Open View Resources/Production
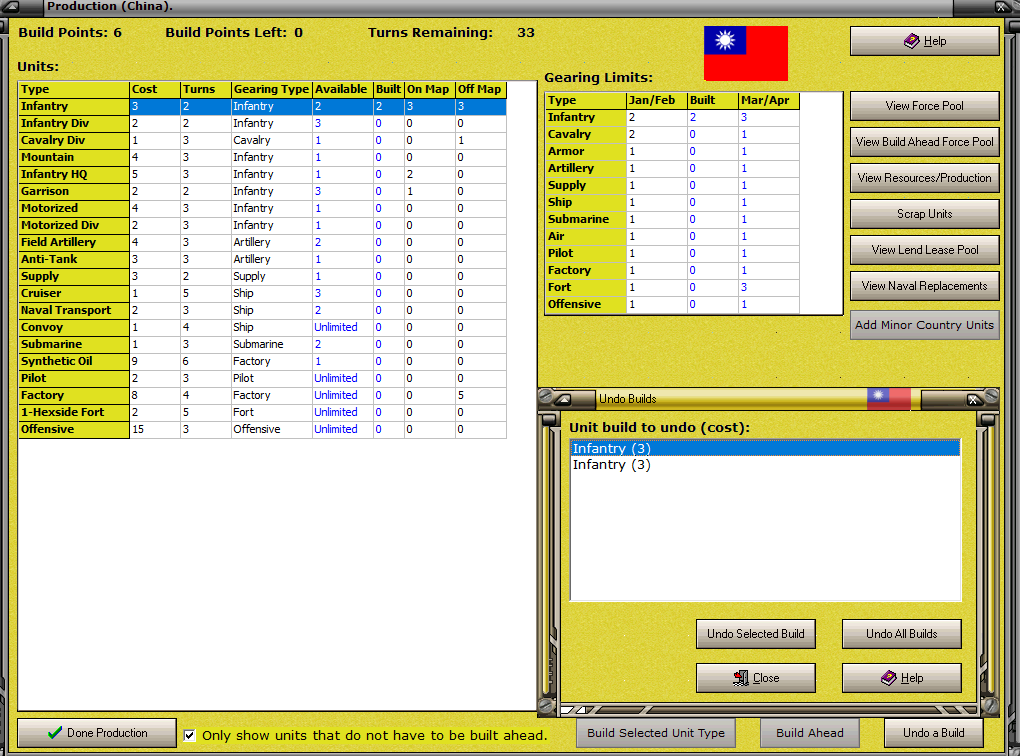 point(924,178)
